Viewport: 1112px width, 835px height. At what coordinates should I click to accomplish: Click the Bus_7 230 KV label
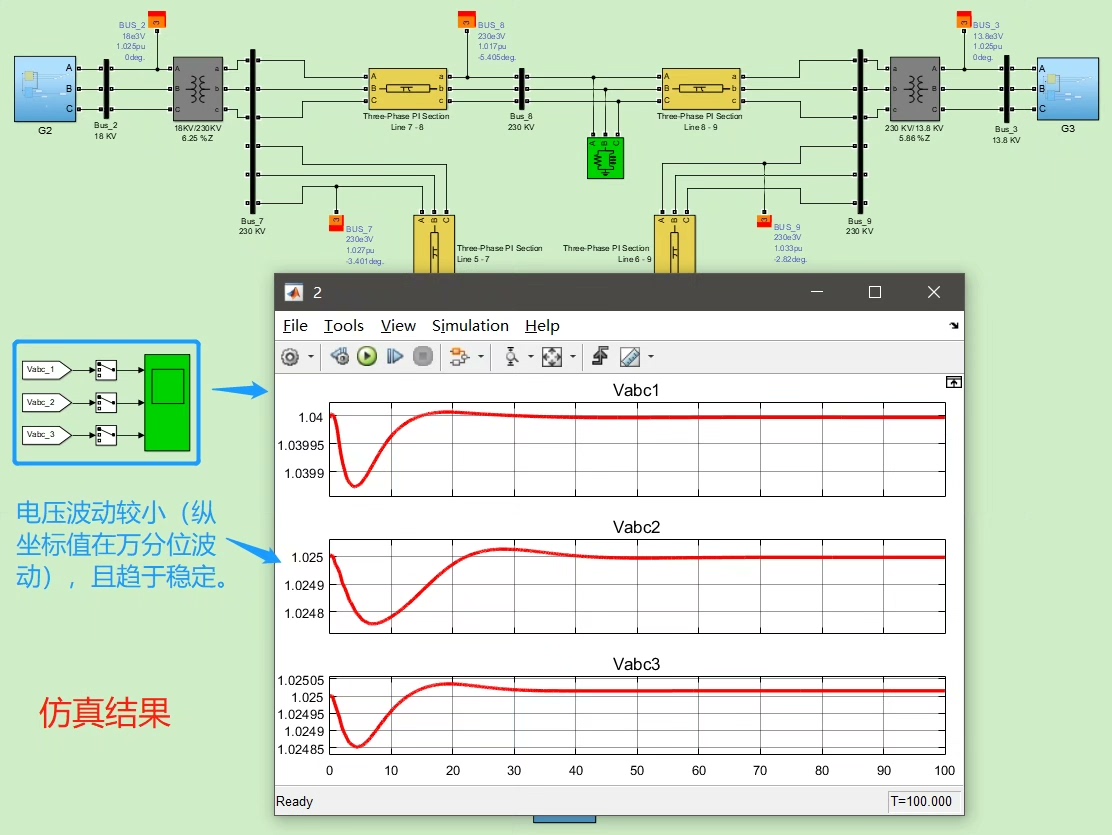click(x=252, y=226)
